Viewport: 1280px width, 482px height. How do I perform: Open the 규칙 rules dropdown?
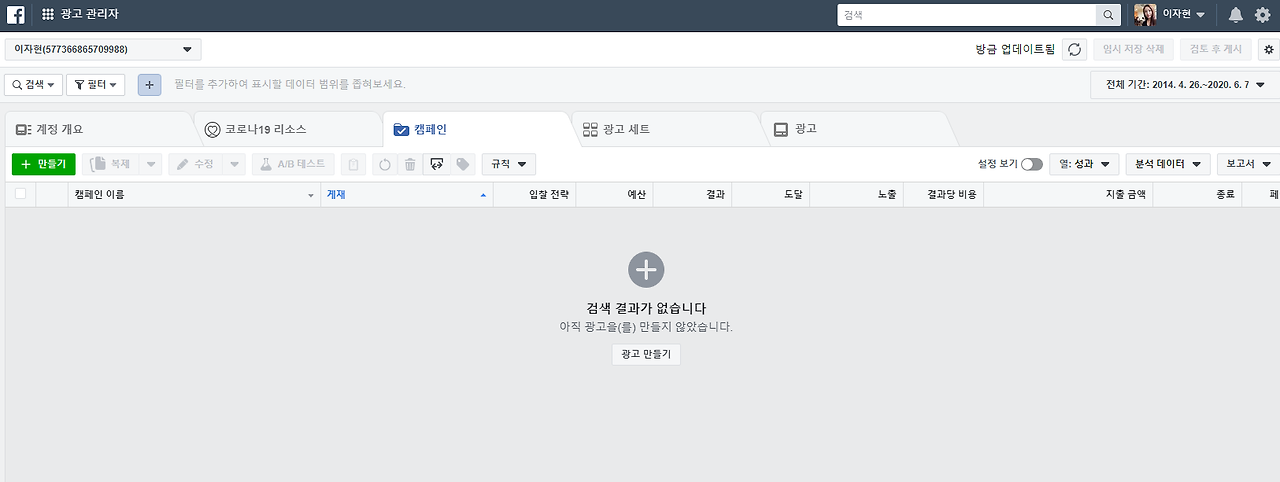pyautogui.click(x=508, y=164)
